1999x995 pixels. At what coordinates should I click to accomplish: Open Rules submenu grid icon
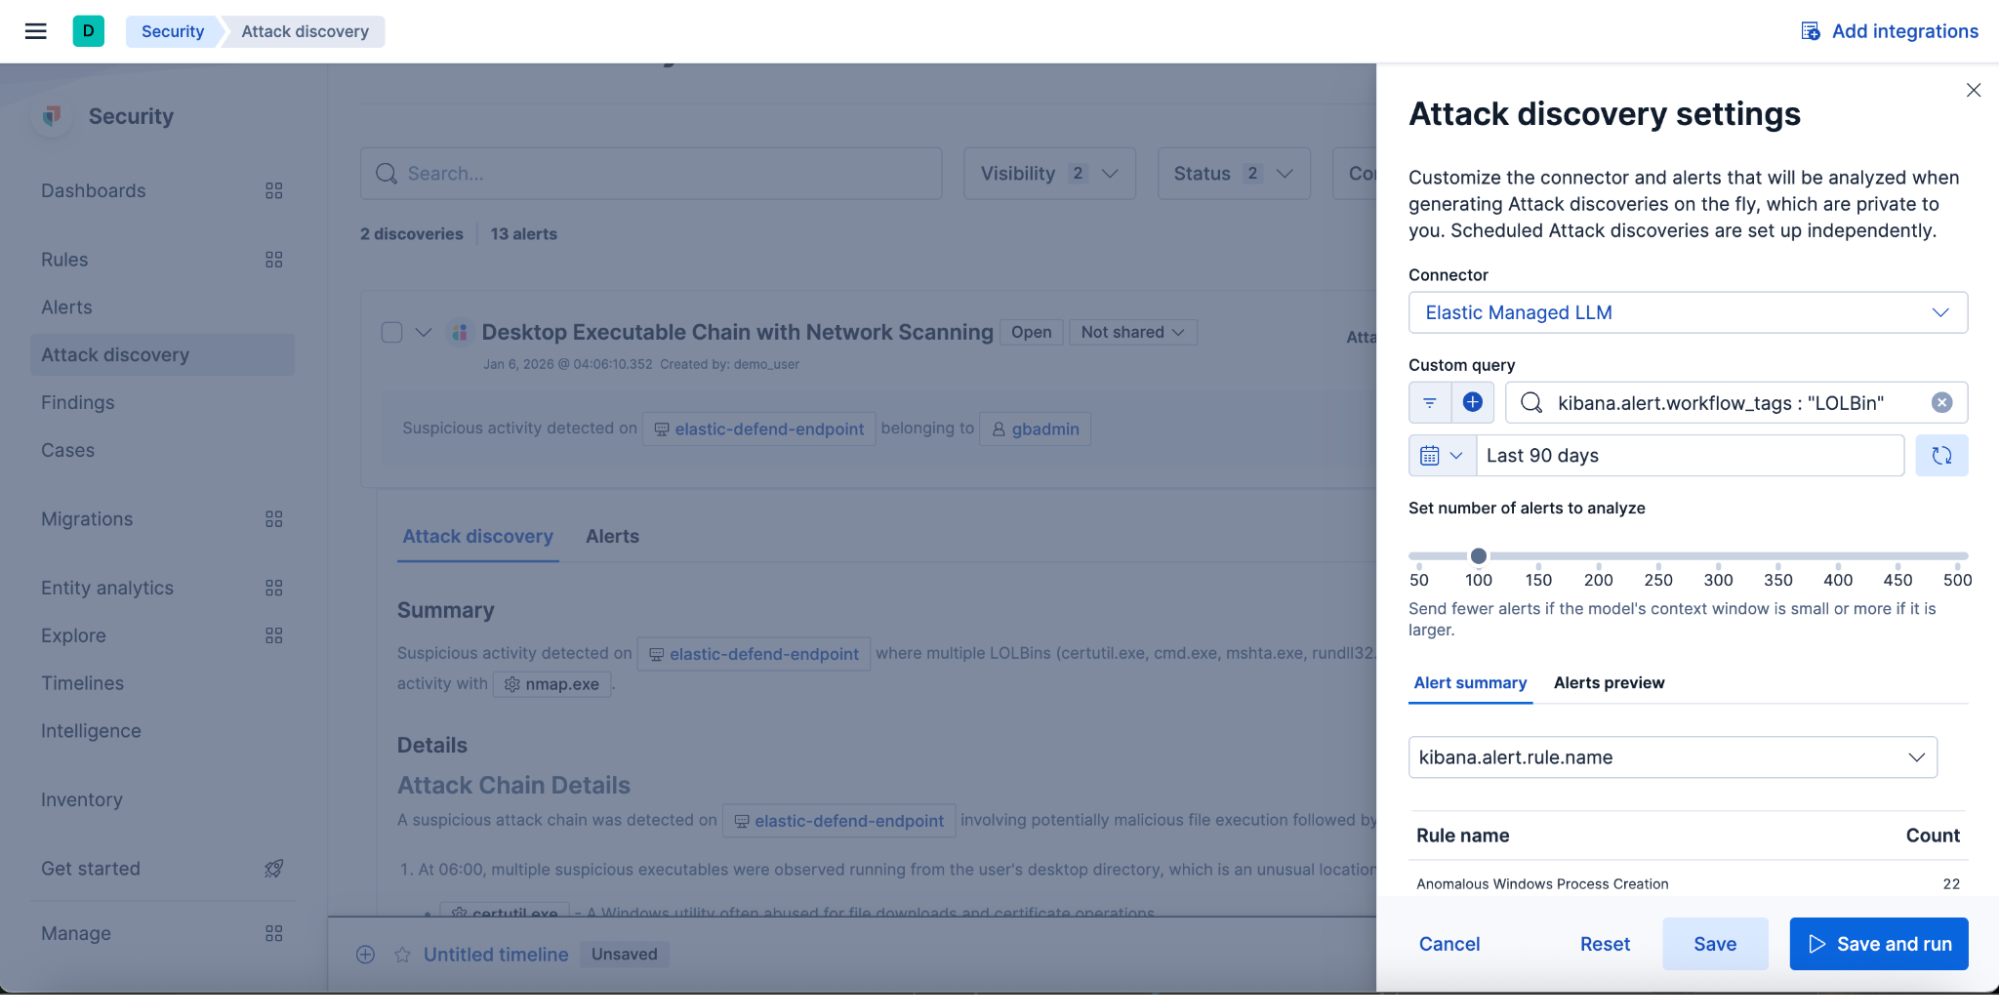click(274, 260)
